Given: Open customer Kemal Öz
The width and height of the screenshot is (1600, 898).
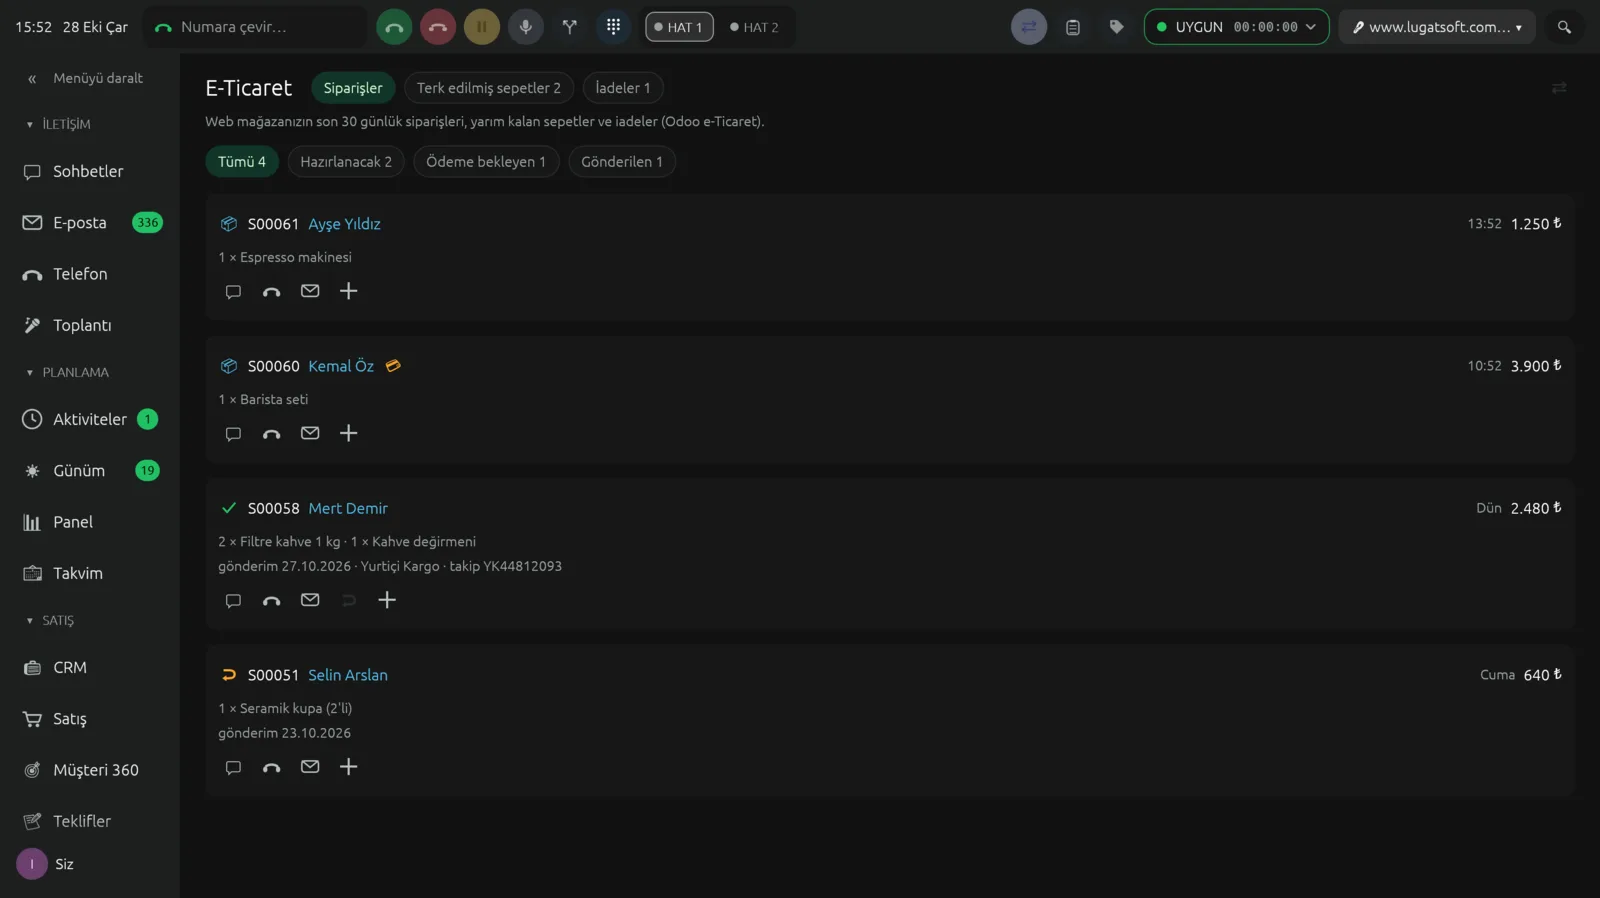Looking at the screenshot, I should 341,366.
